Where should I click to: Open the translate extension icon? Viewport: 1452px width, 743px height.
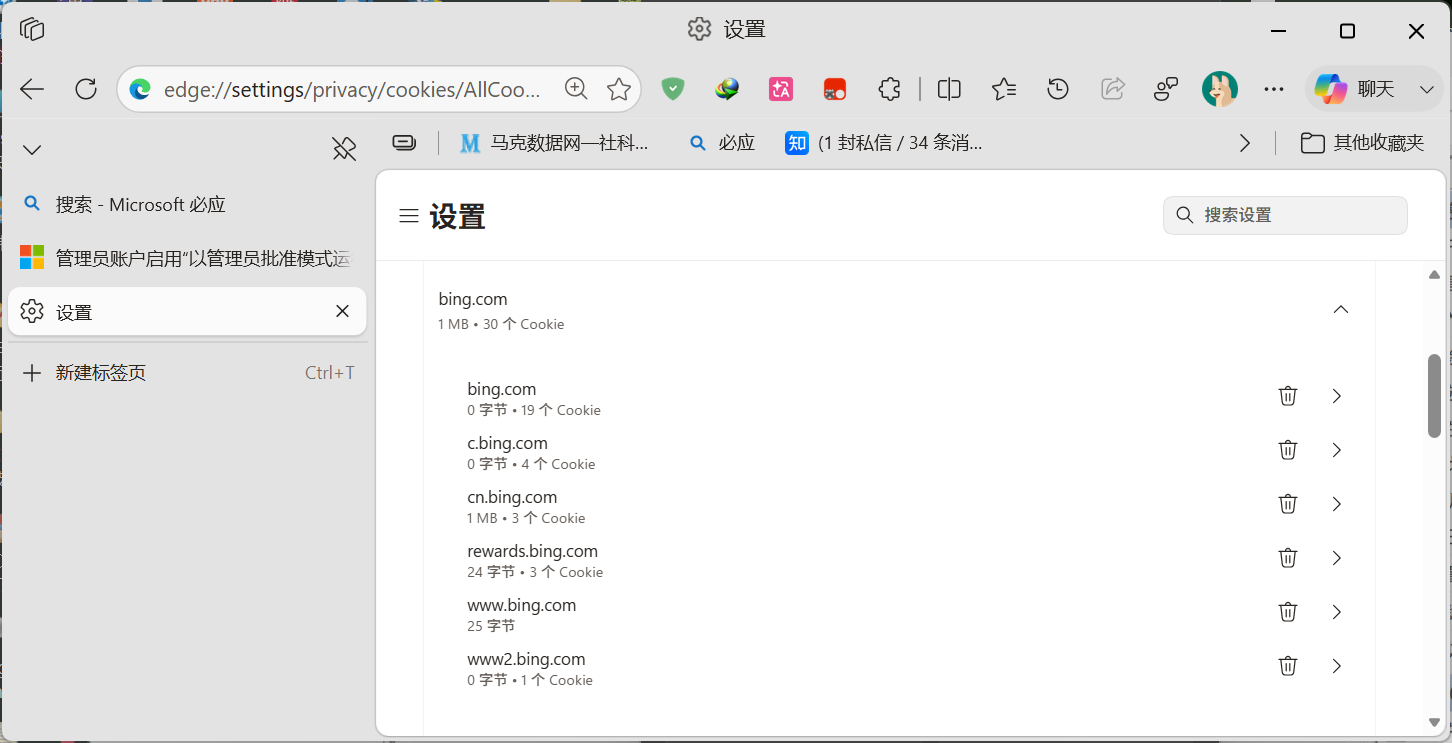point(781,89)
